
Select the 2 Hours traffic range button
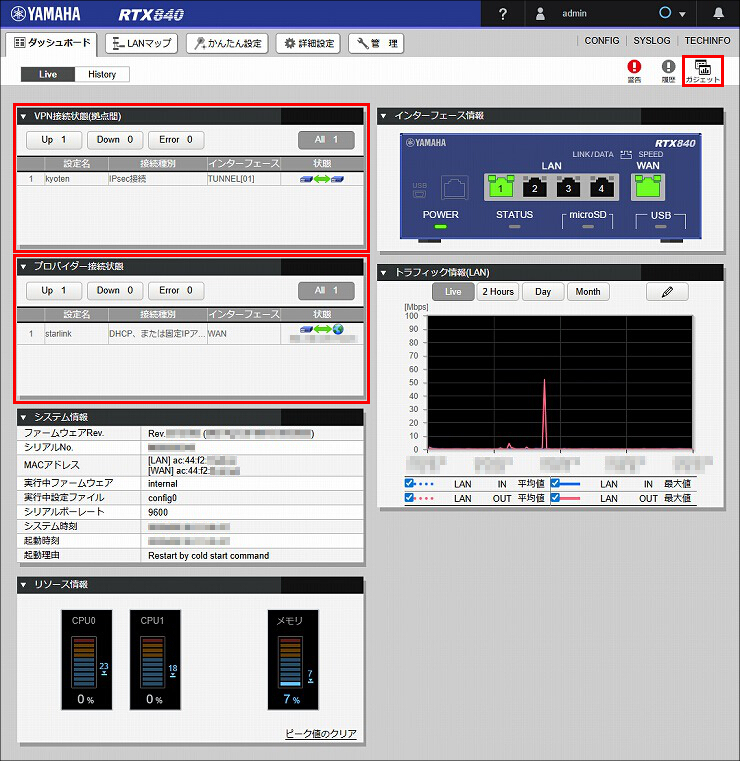coord(497,292)
